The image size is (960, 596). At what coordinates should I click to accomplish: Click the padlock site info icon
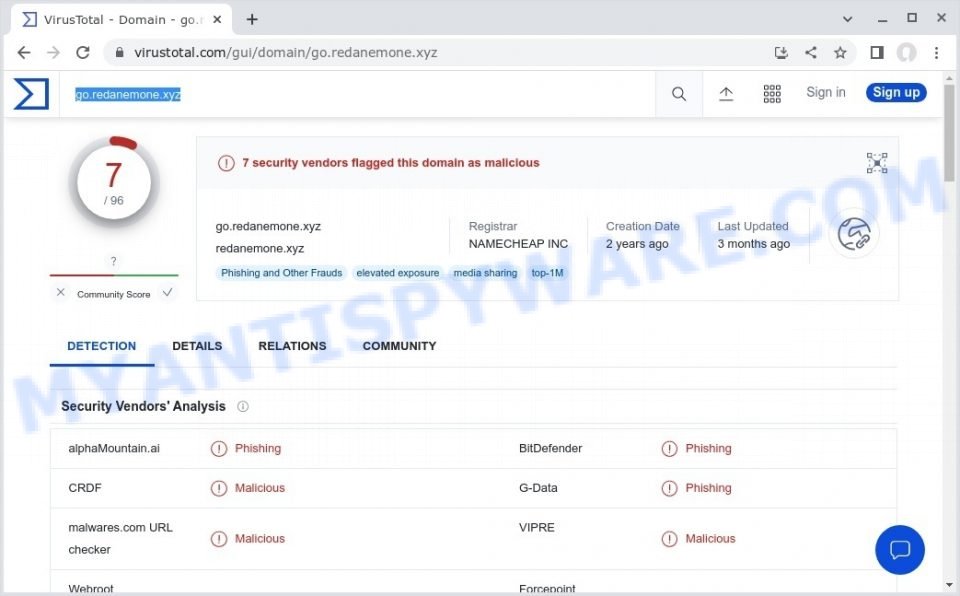click(119, 53)
